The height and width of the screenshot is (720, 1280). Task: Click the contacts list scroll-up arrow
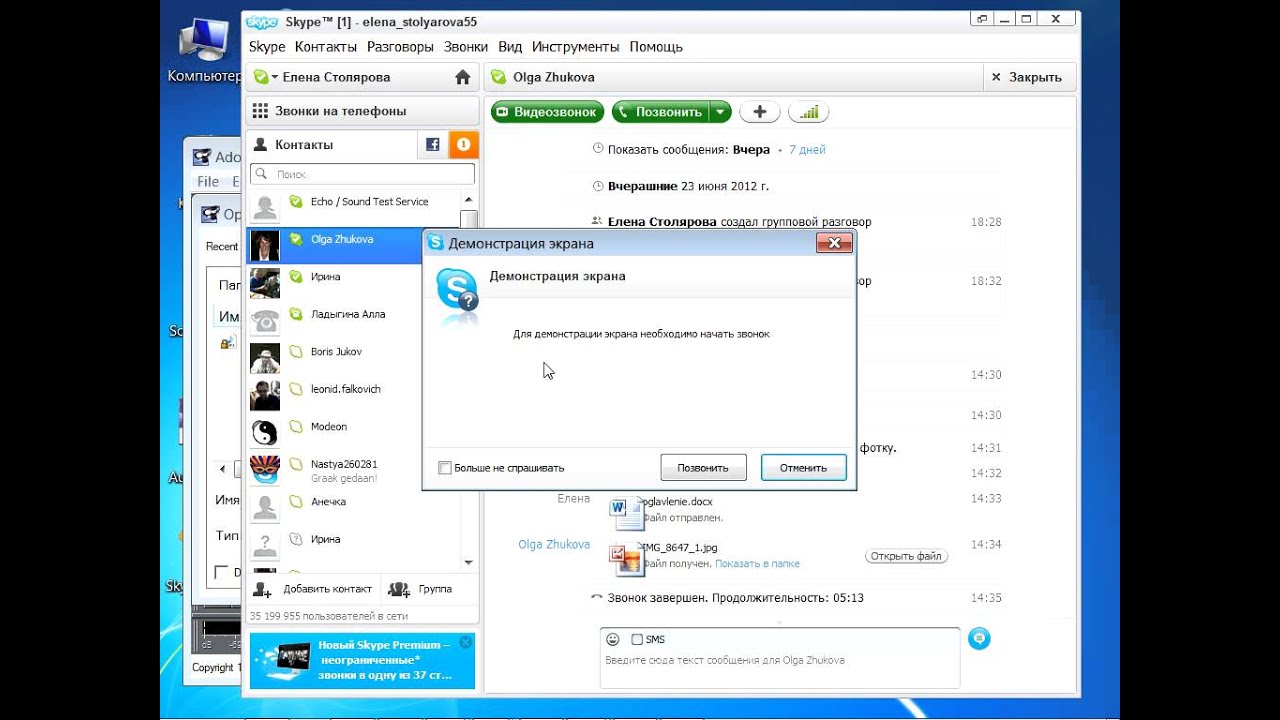(x=468, y=200)
